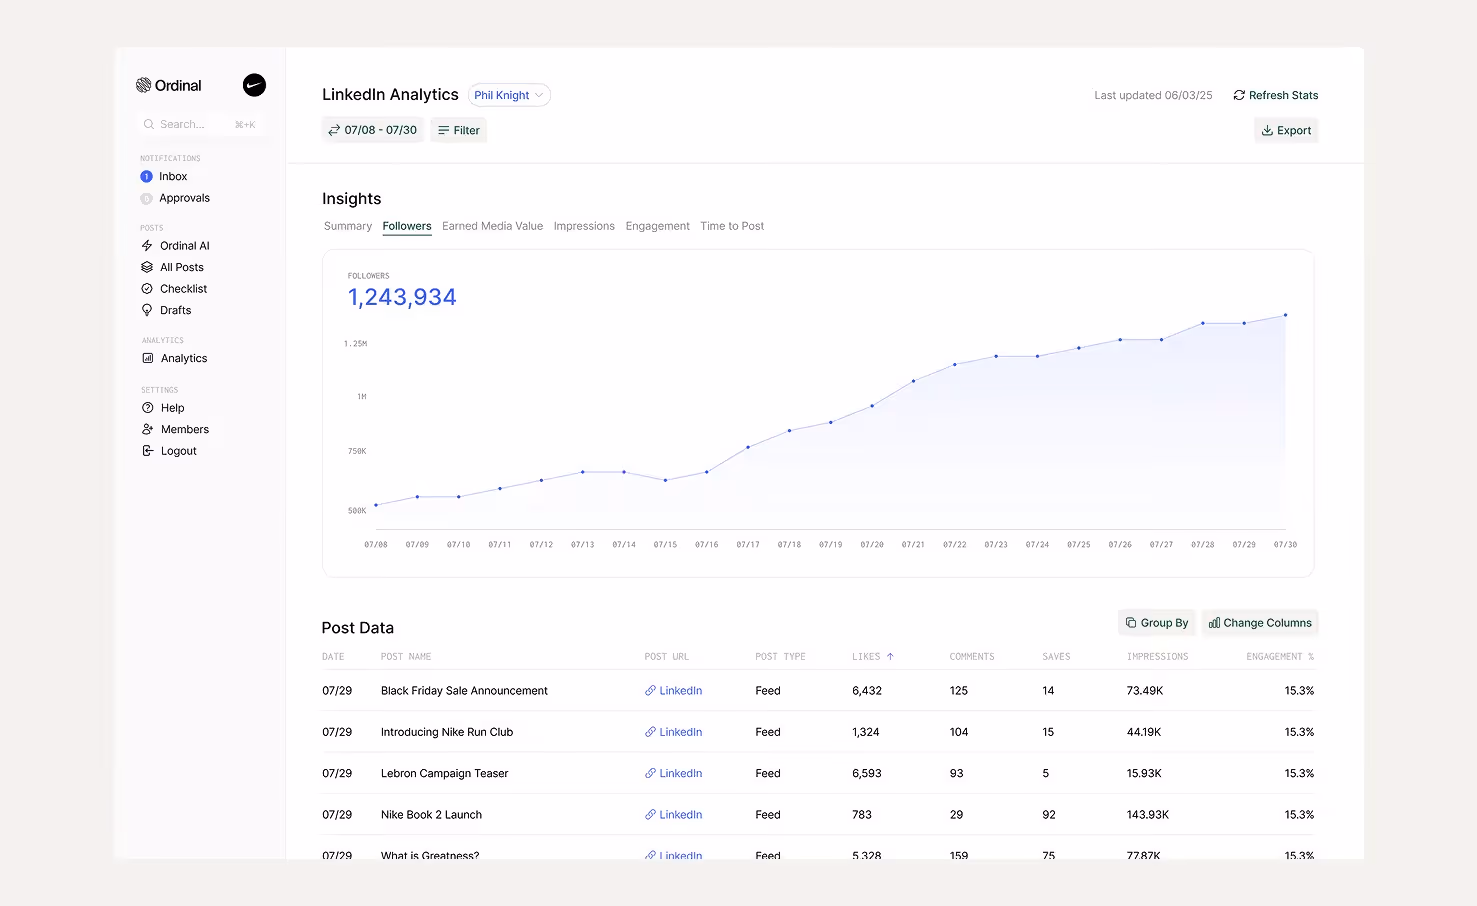
Task: Click the Export button
Action: coord(1286,130)
